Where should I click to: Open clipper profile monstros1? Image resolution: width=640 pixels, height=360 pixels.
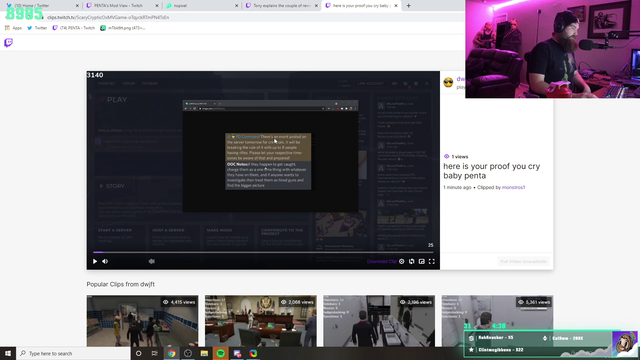tap(513, 187)
